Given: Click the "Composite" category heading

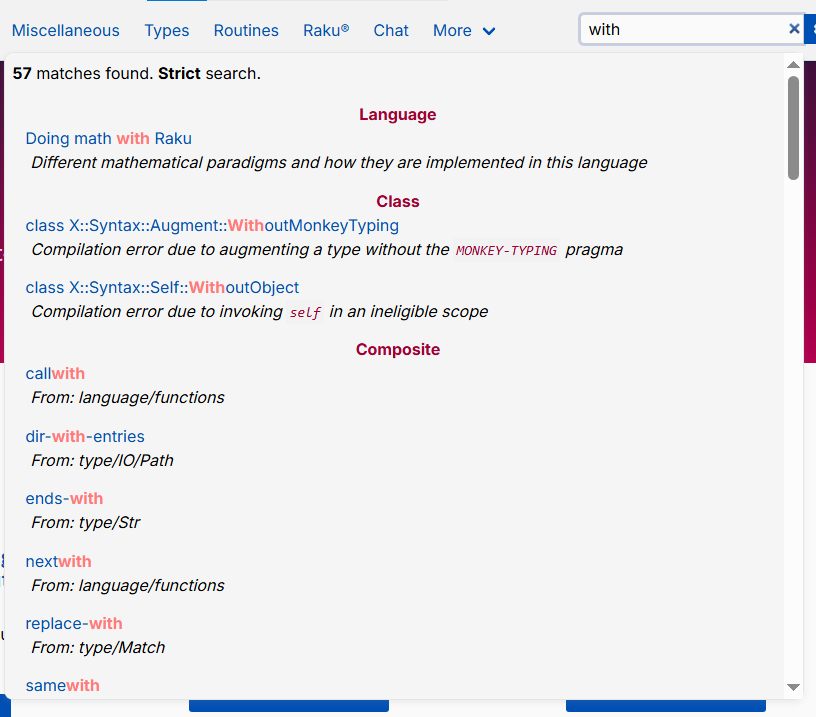Looking at the screenshot, I should coord(398,349).
